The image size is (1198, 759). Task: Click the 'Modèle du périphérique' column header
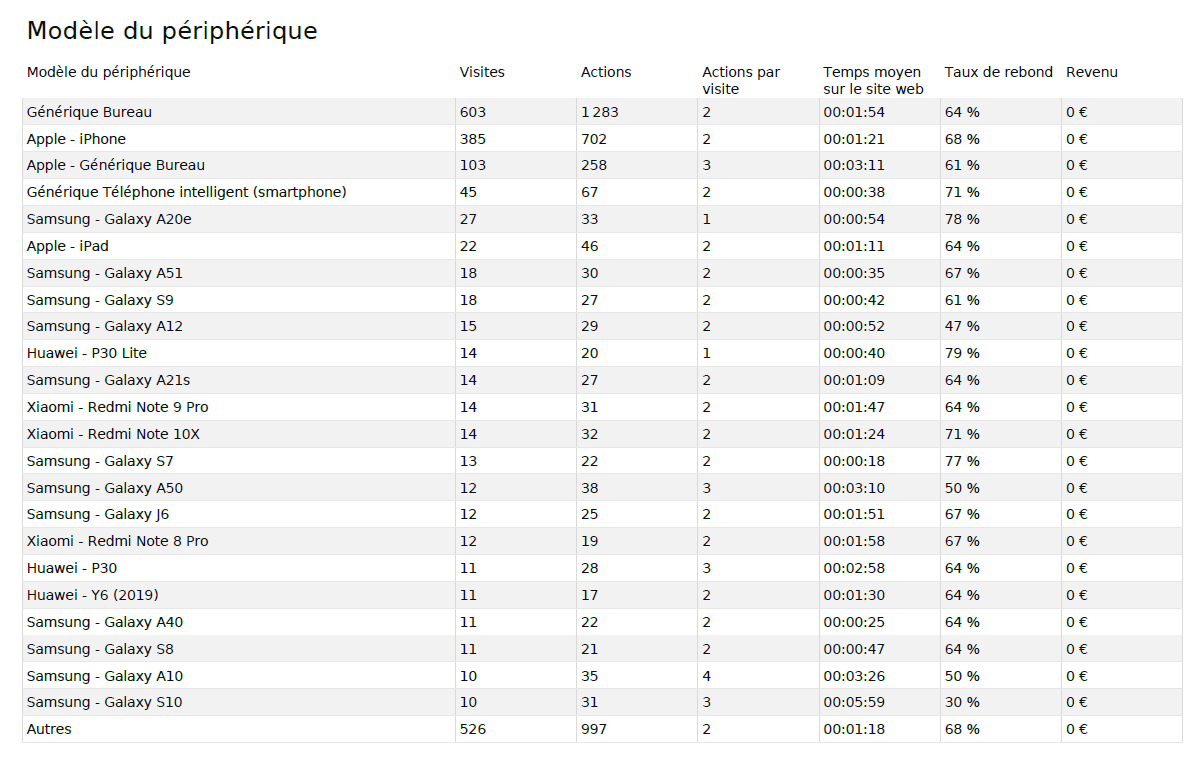click(x=108, y=72)
